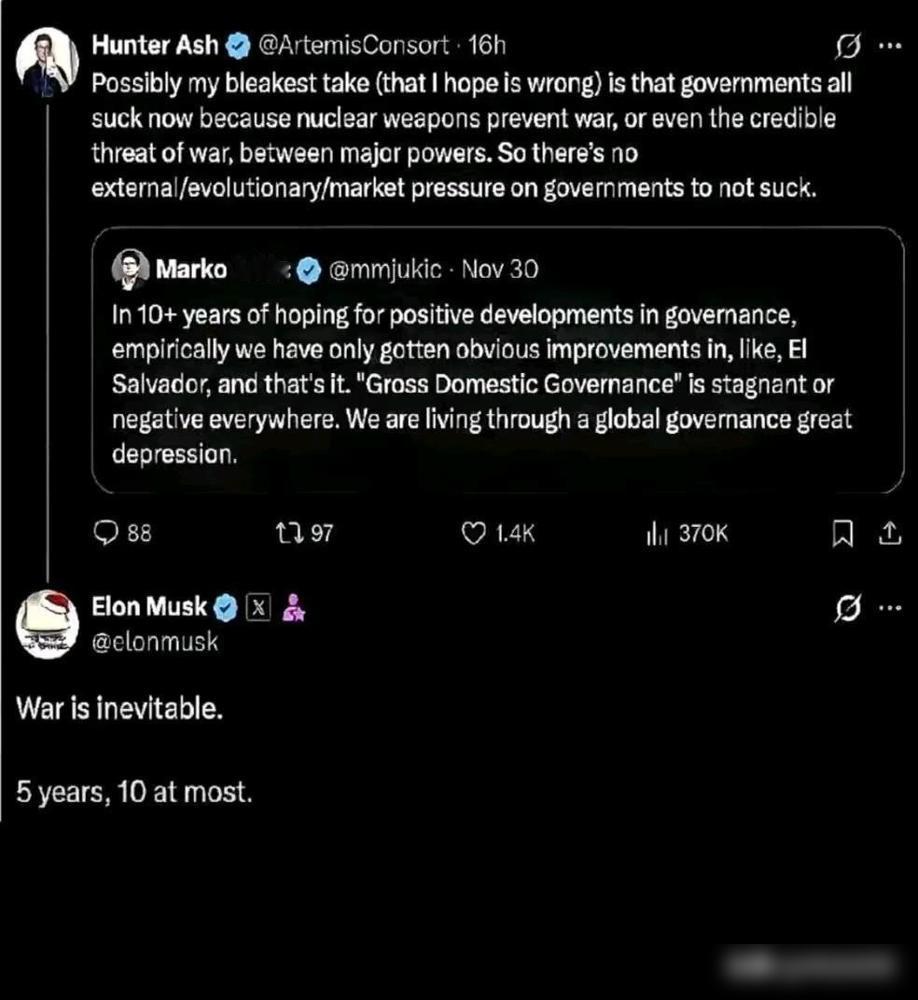Bookmark the Hunter Ash post
This screenshot has height=1000, width=918.
click(843, 535)
